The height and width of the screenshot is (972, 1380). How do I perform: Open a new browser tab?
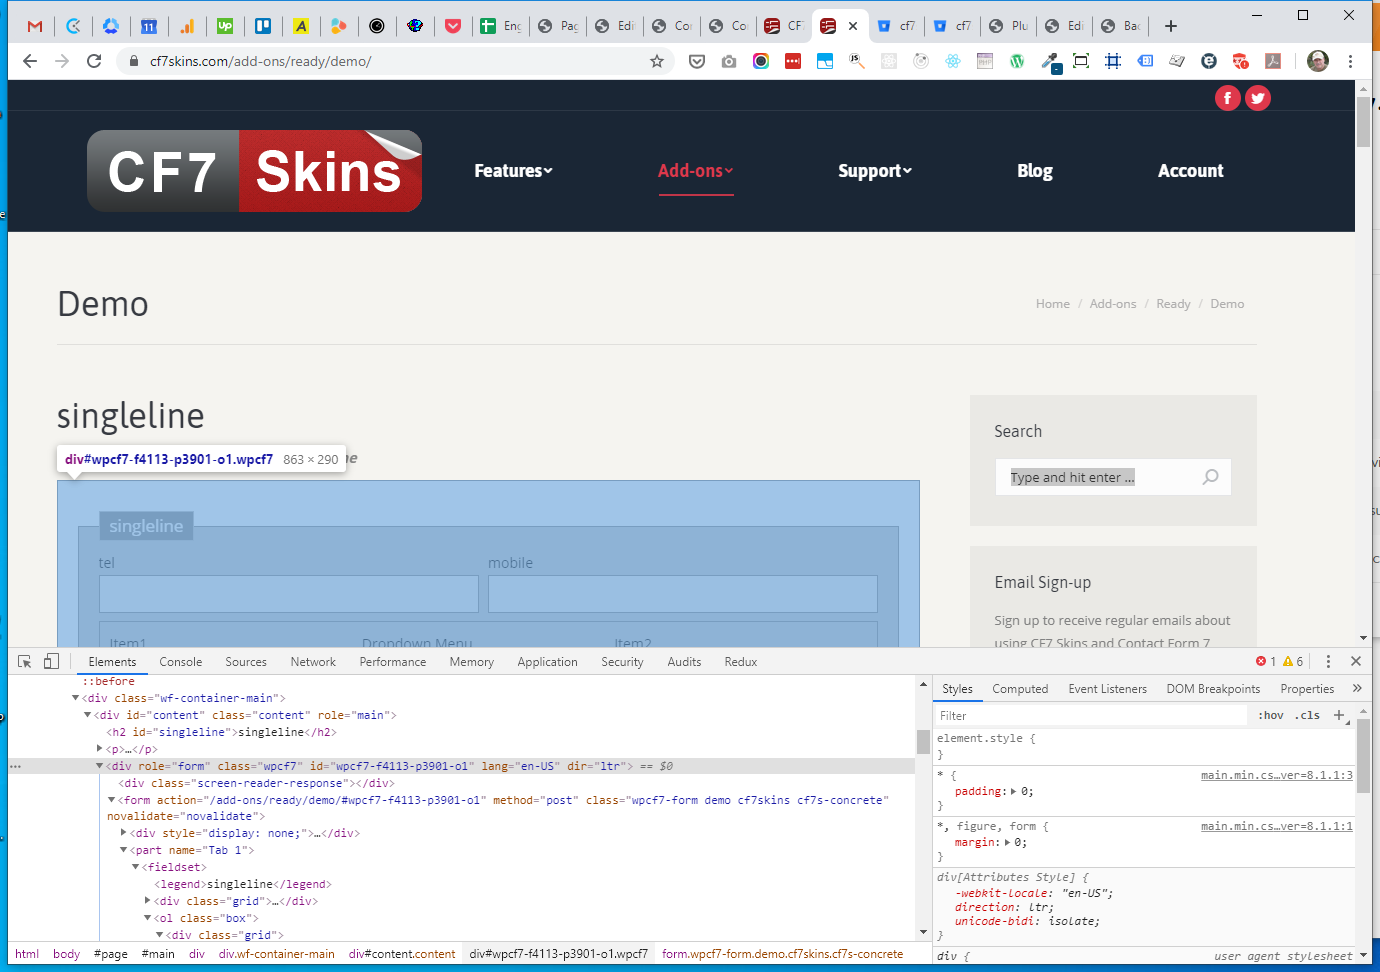point(1171,26)
